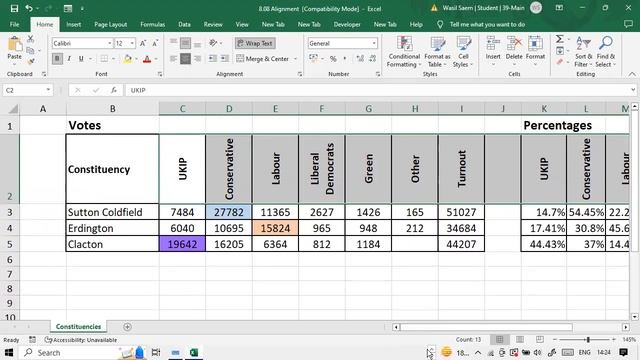The width and height of the screenshot is (640, 360).
Task: Expand the Merge & Center dropdown arrow
Action: (x=296, y=59)
